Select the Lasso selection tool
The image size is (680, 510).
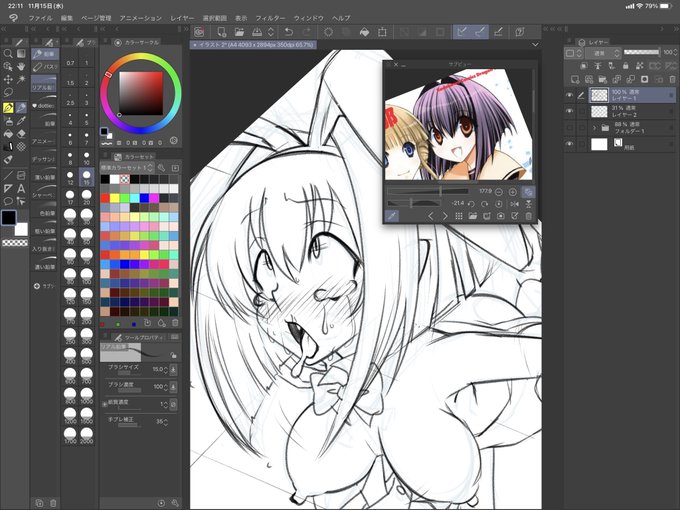tap(8, 92)
